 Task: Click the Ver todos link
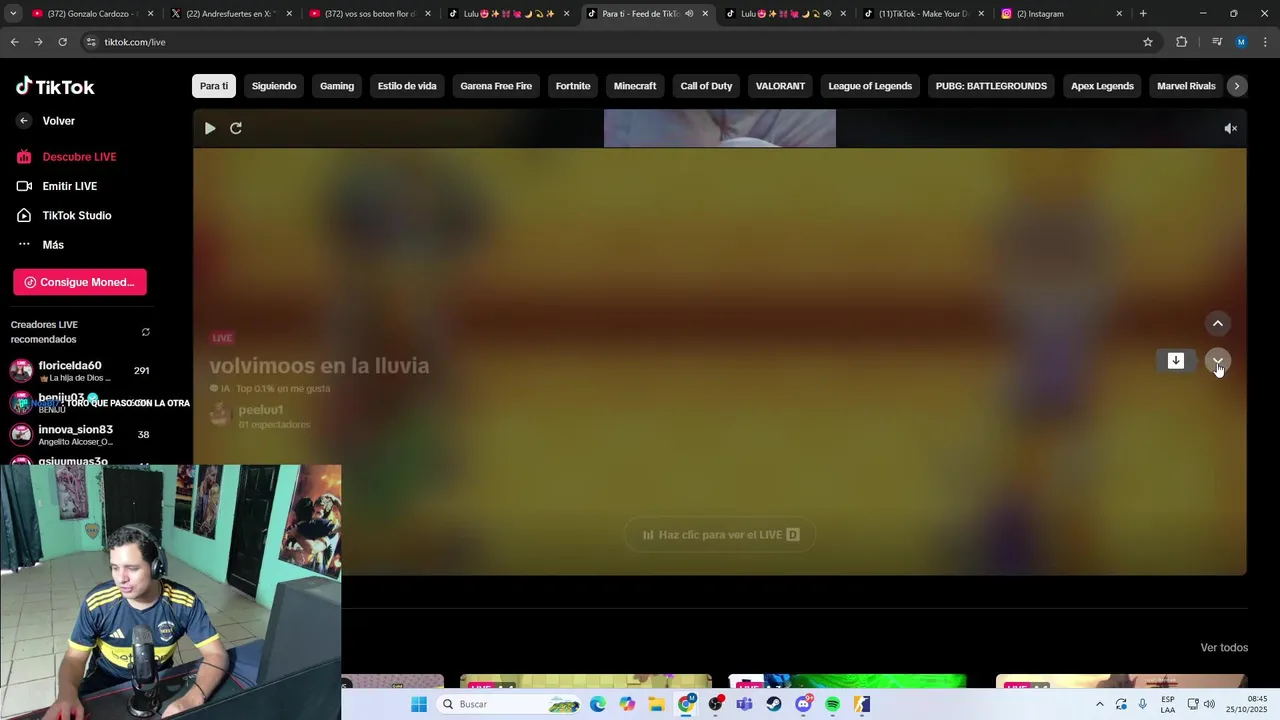pos(1224,648)
